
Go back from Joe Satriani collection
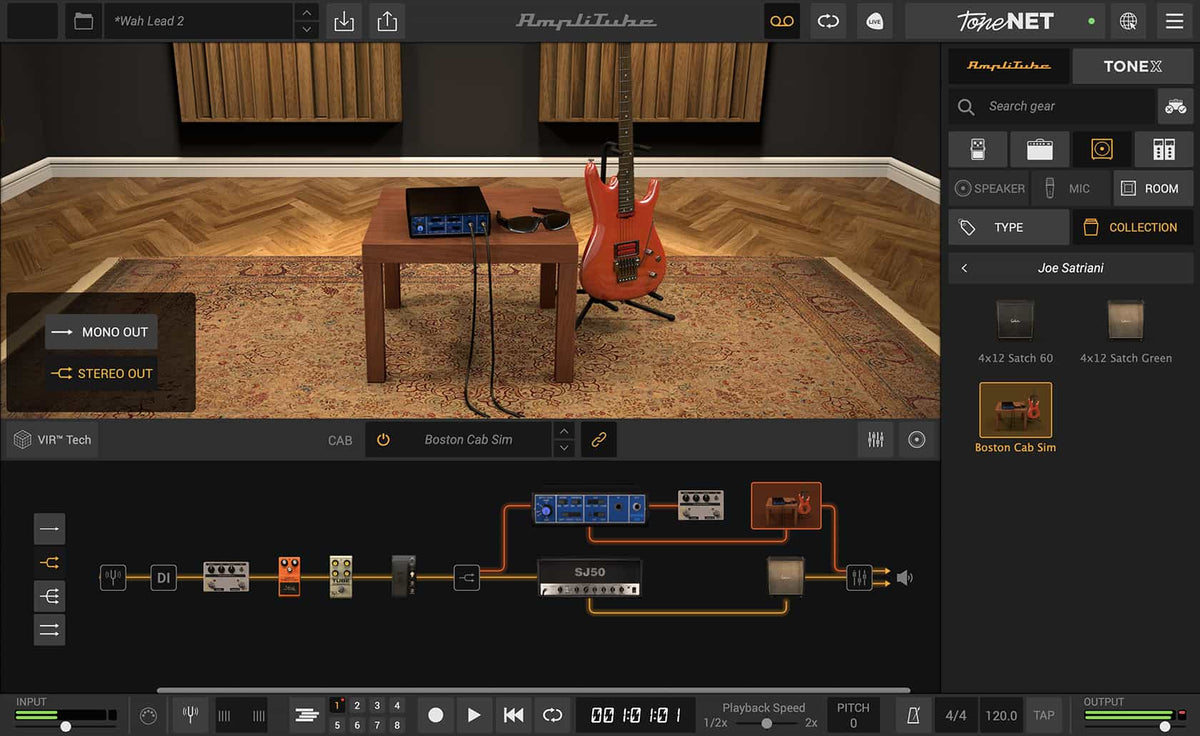(x=964, y=268)
